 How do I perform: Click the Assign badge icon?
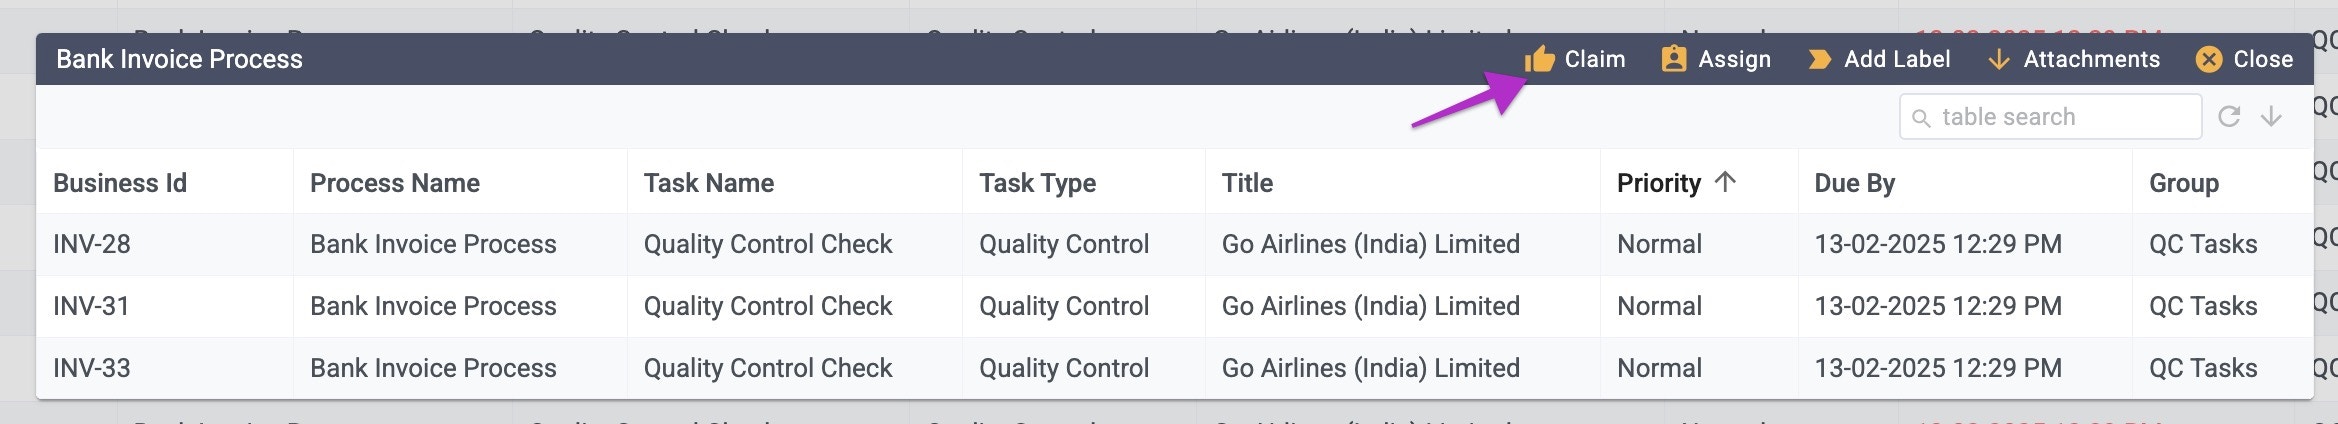pyautogui.click(x=1674, y=59)
